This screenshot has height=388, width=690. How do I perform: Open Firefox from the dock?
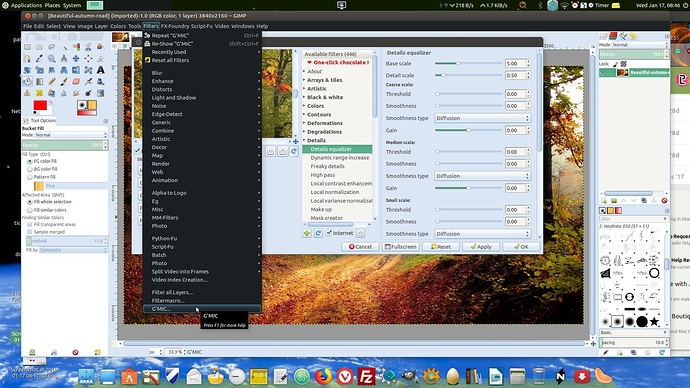(x=323, y=377)
